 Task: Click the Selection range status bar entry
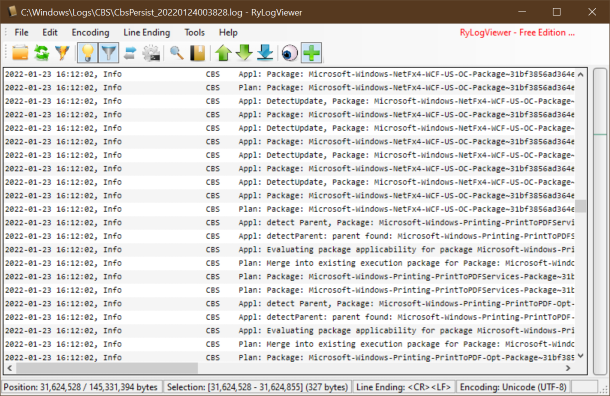pos(257,387)
